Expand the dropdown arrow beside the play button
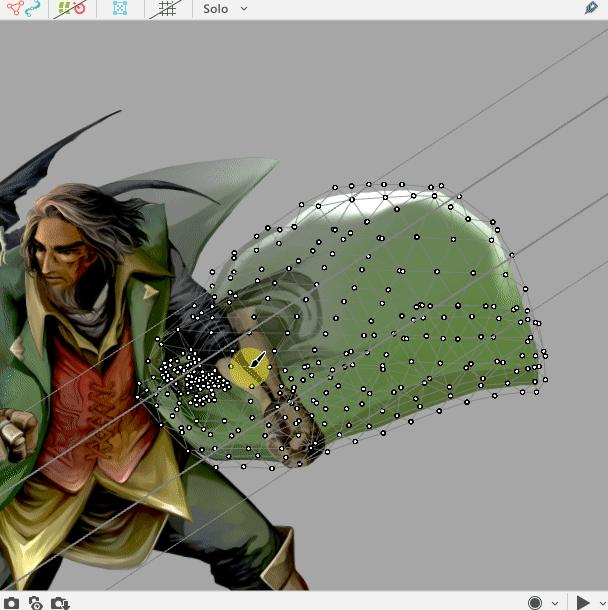The height and width of the screenshot is (610, 608). [x=603, y=603]
